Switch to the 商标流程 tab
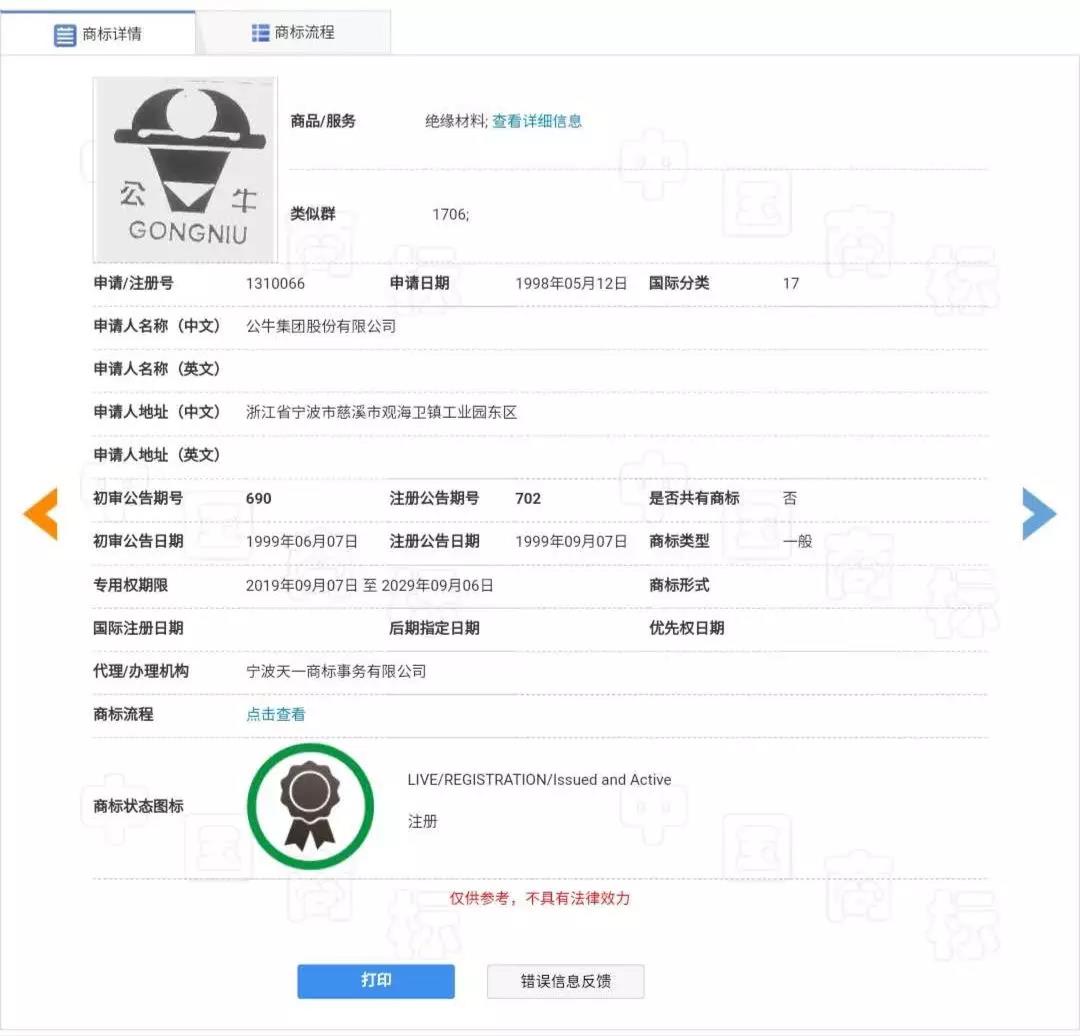1080x1036 pixels. (294, 32)
